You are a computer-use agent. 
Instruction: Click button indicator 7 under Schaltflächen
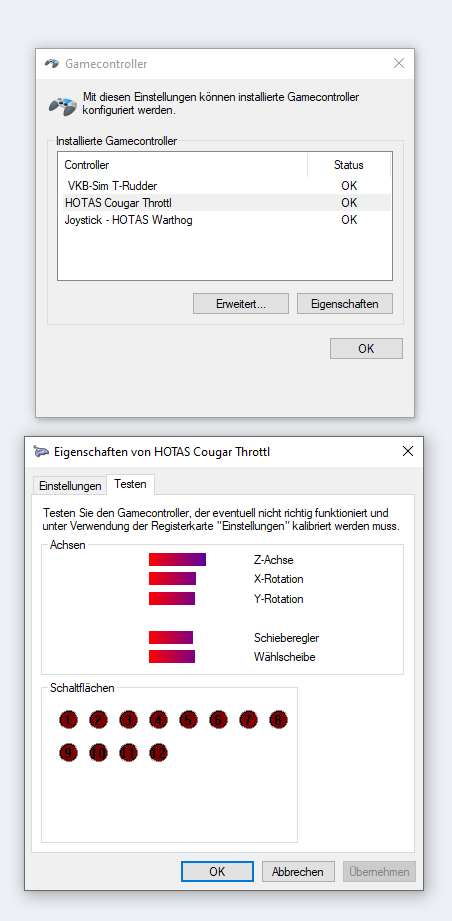[x=248, y=720]
